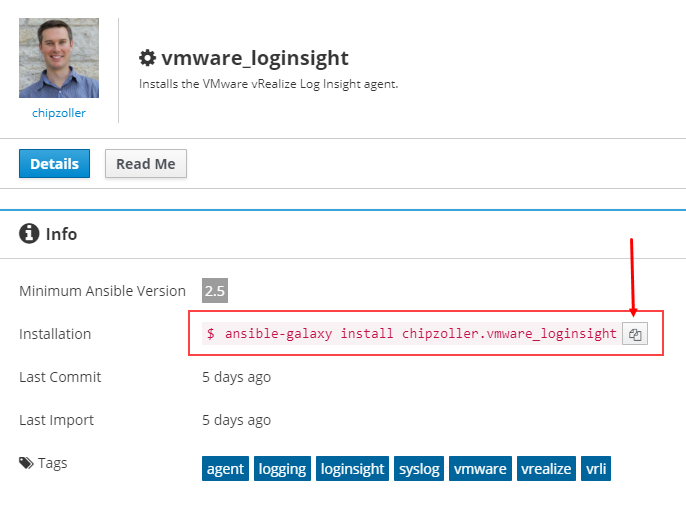Pick the vrli tag
This screenshot has height=524, width=686.
596,469
